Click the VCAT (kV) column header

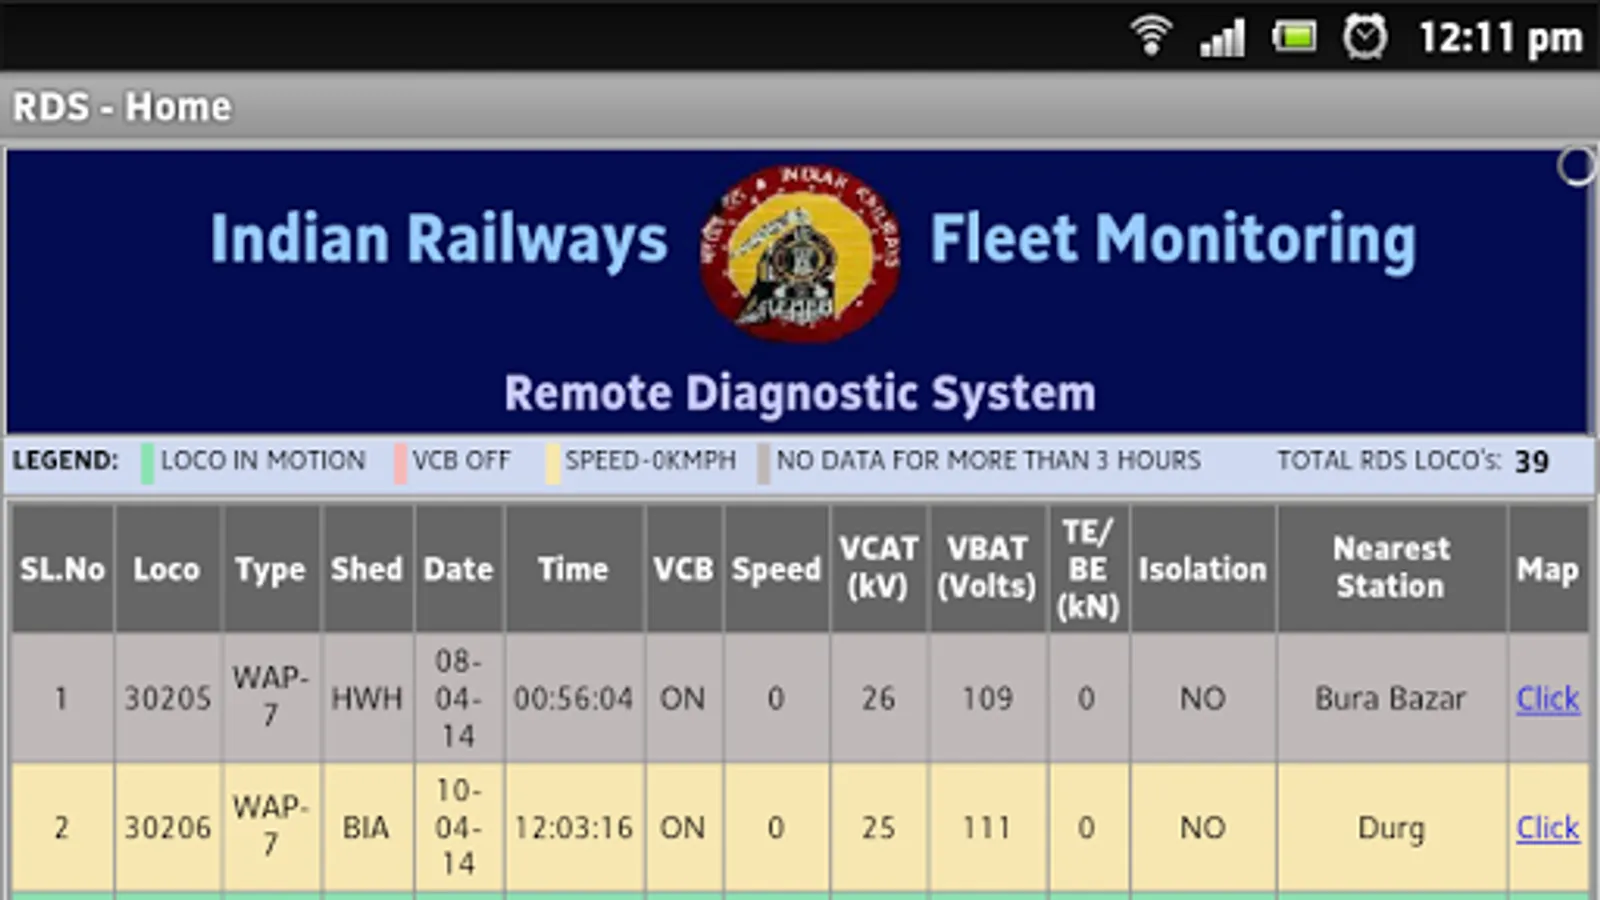tap(879, 569)
